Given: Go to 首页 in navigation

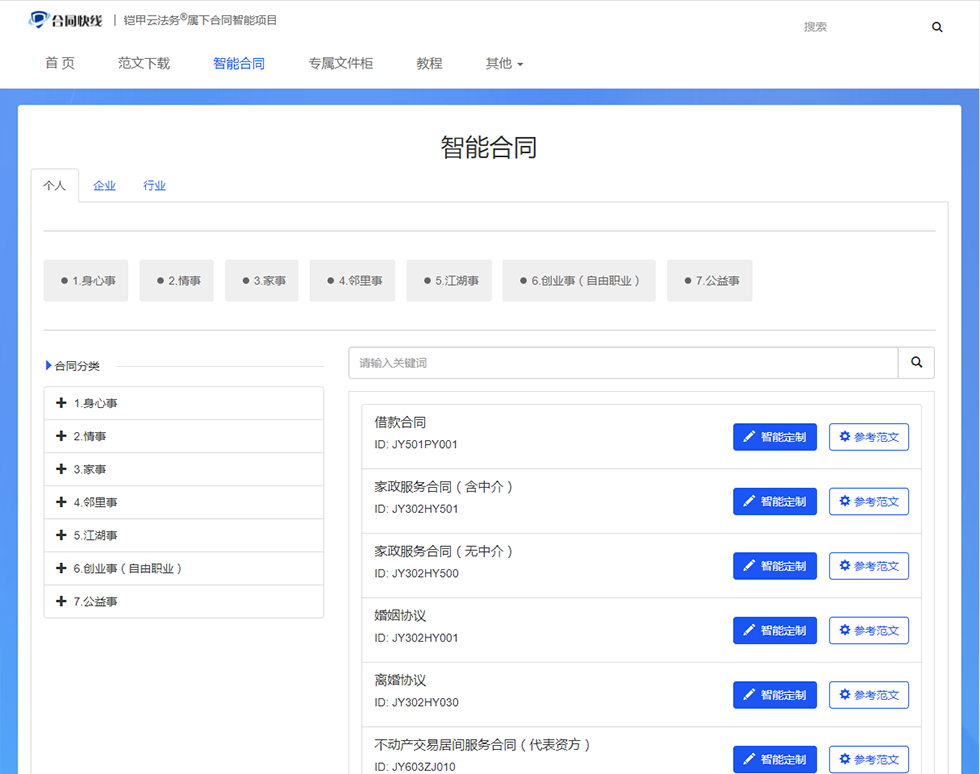Looking at the screenshot, I should pos(60,63).
